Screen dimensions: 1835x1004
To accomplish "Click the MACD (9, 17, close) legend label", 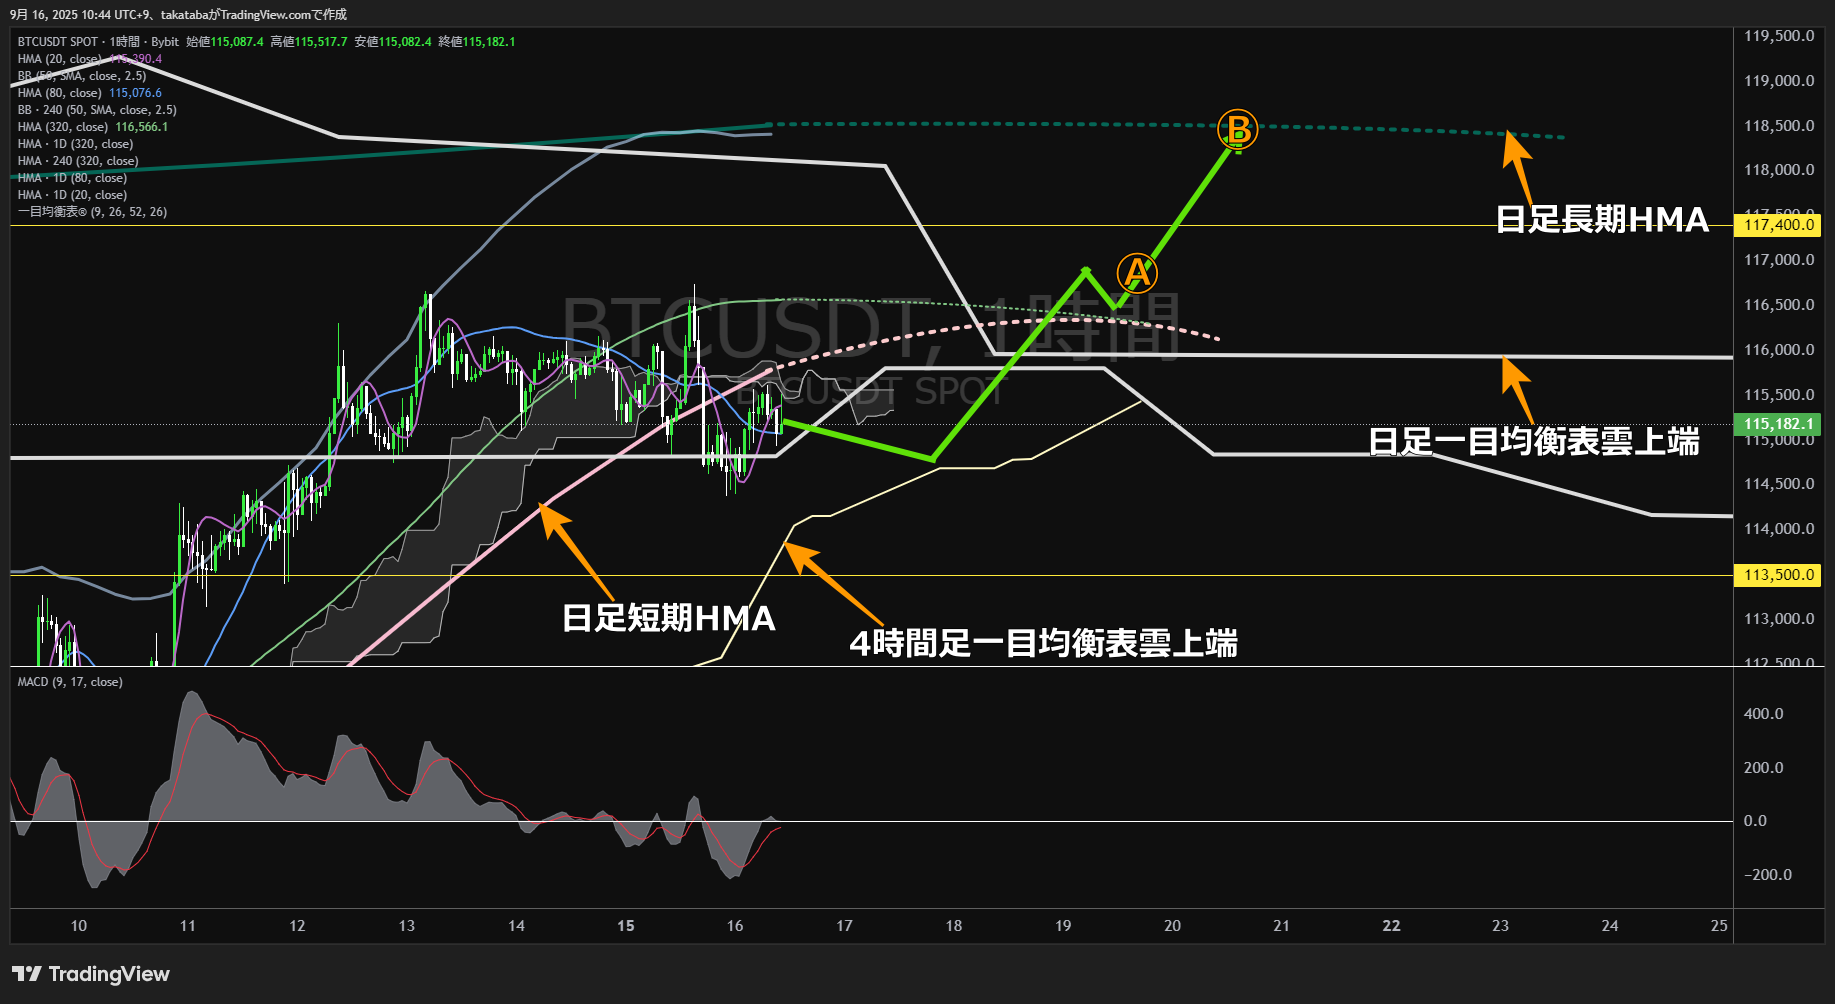I will pyautogui.click(x=70, y=682).
